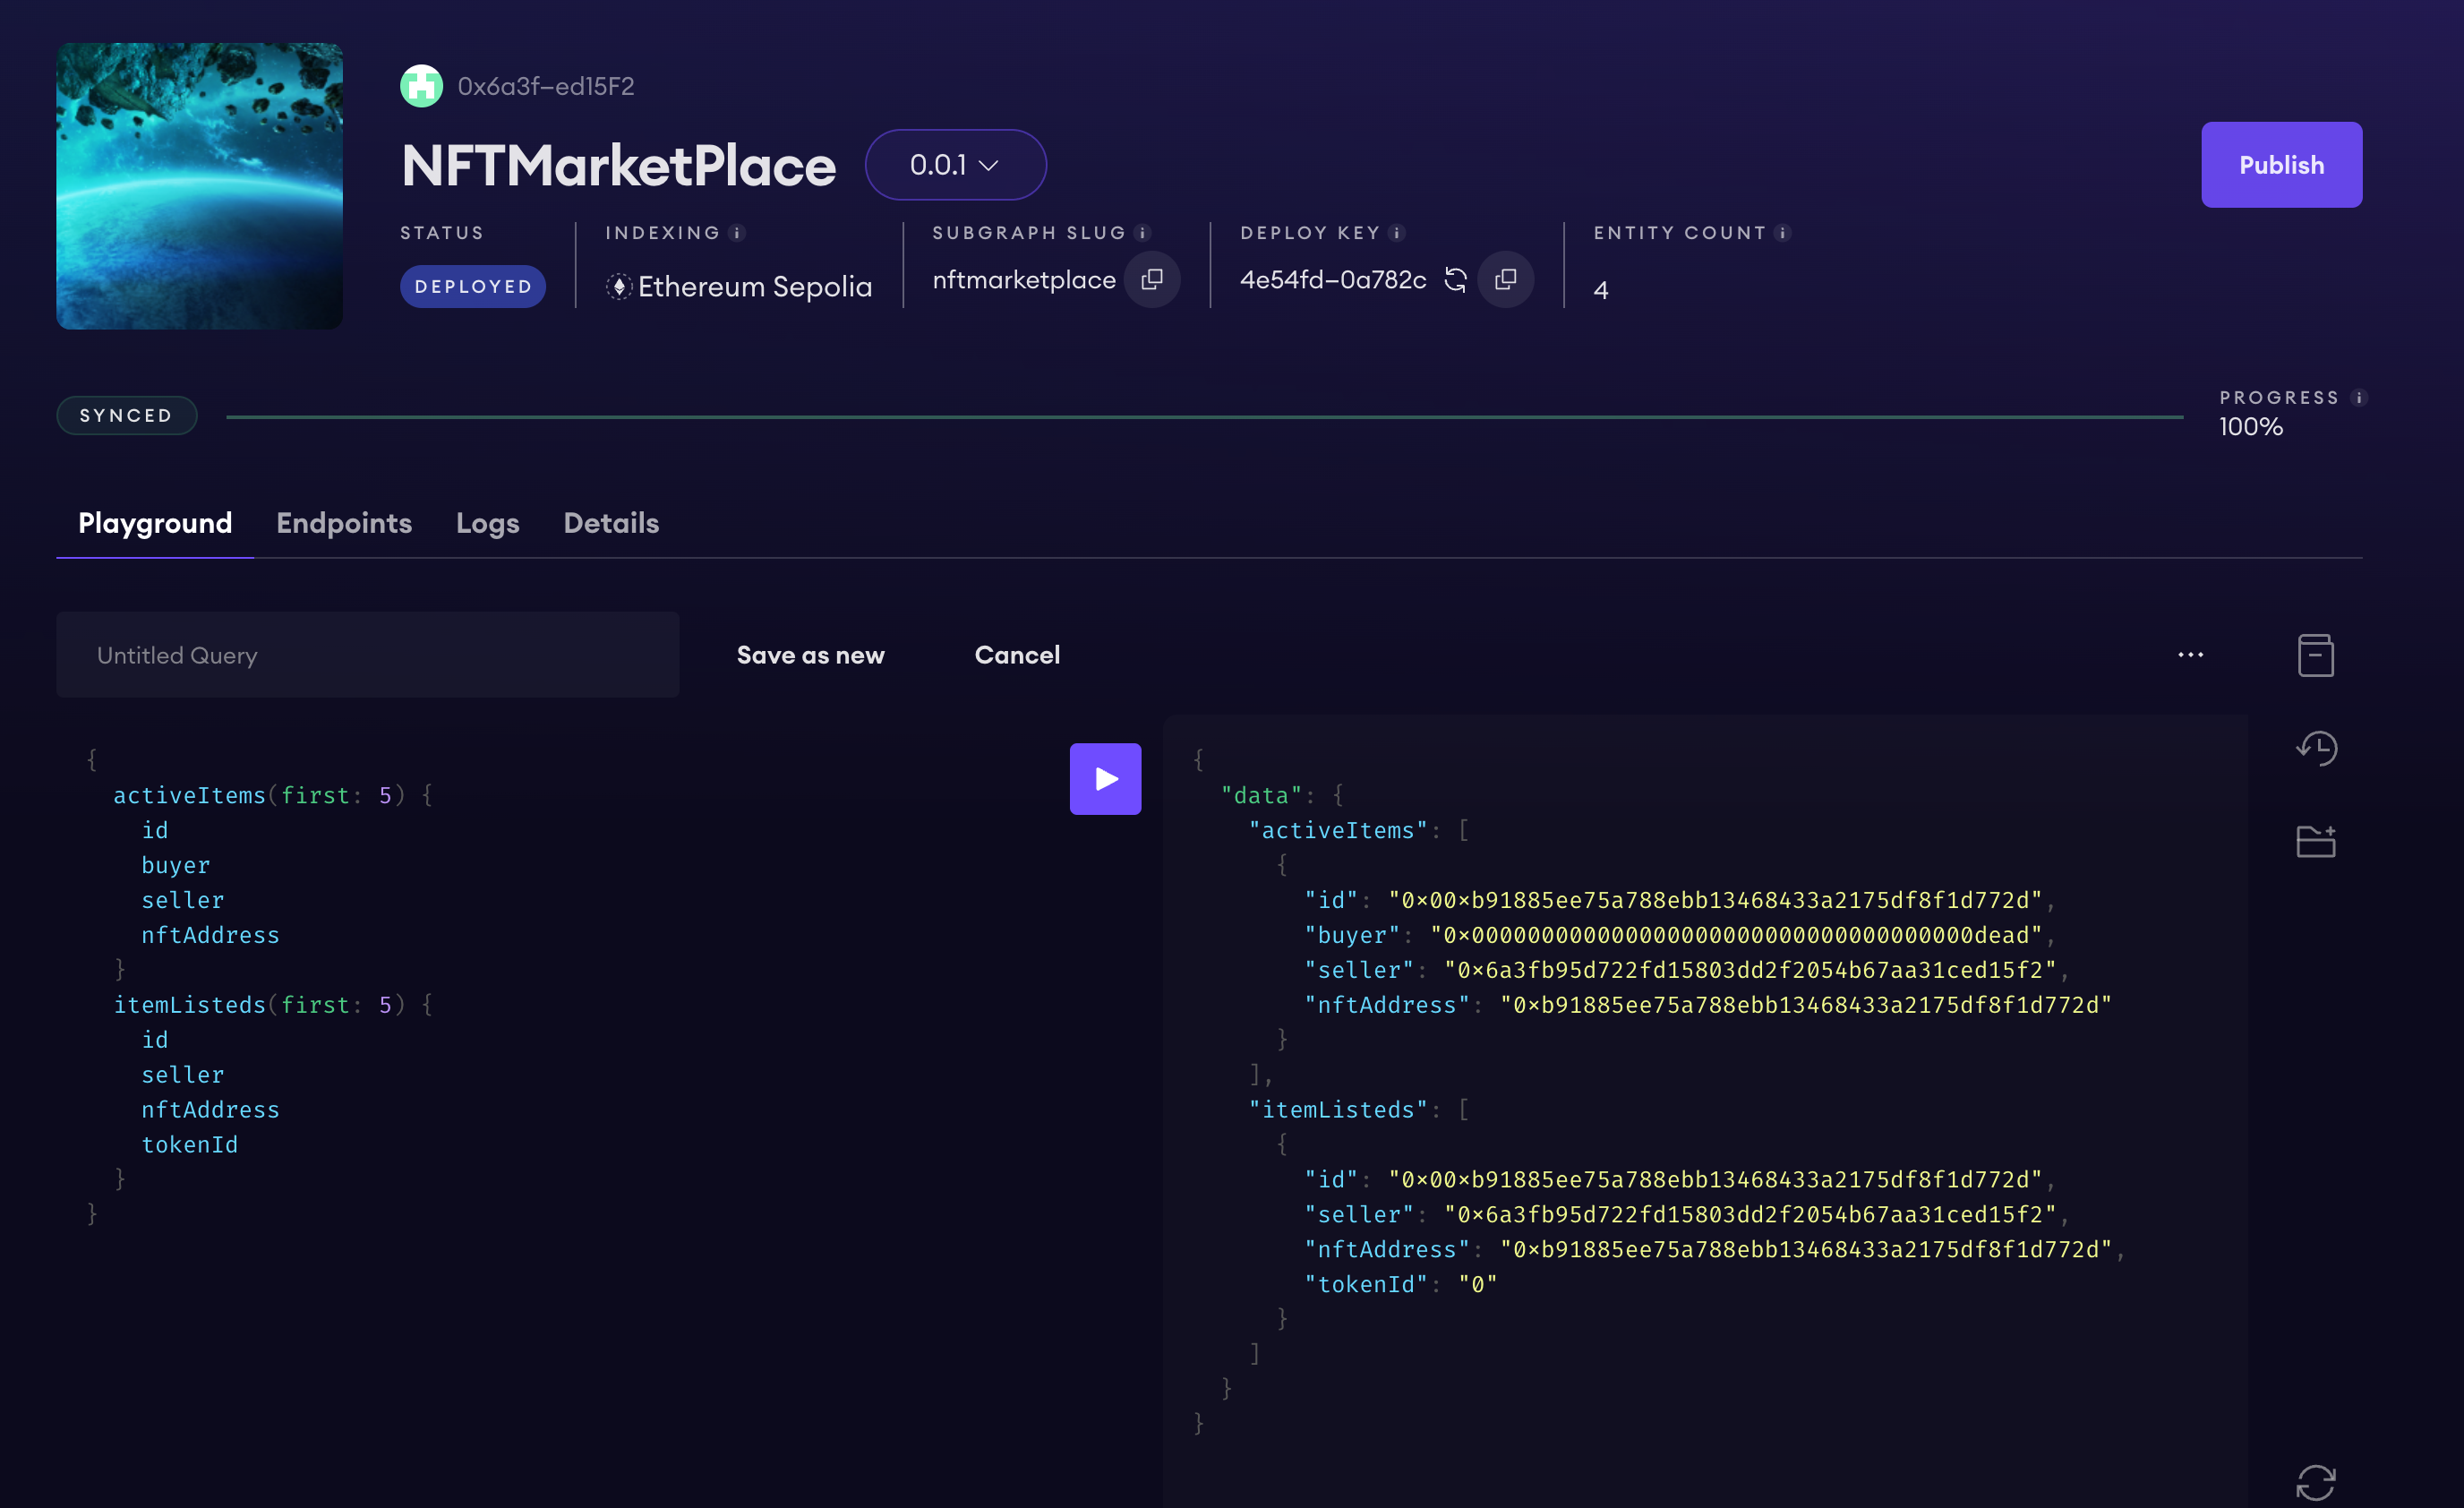
Task: Click the sync progress bar
Action: tap(1204, 416)
